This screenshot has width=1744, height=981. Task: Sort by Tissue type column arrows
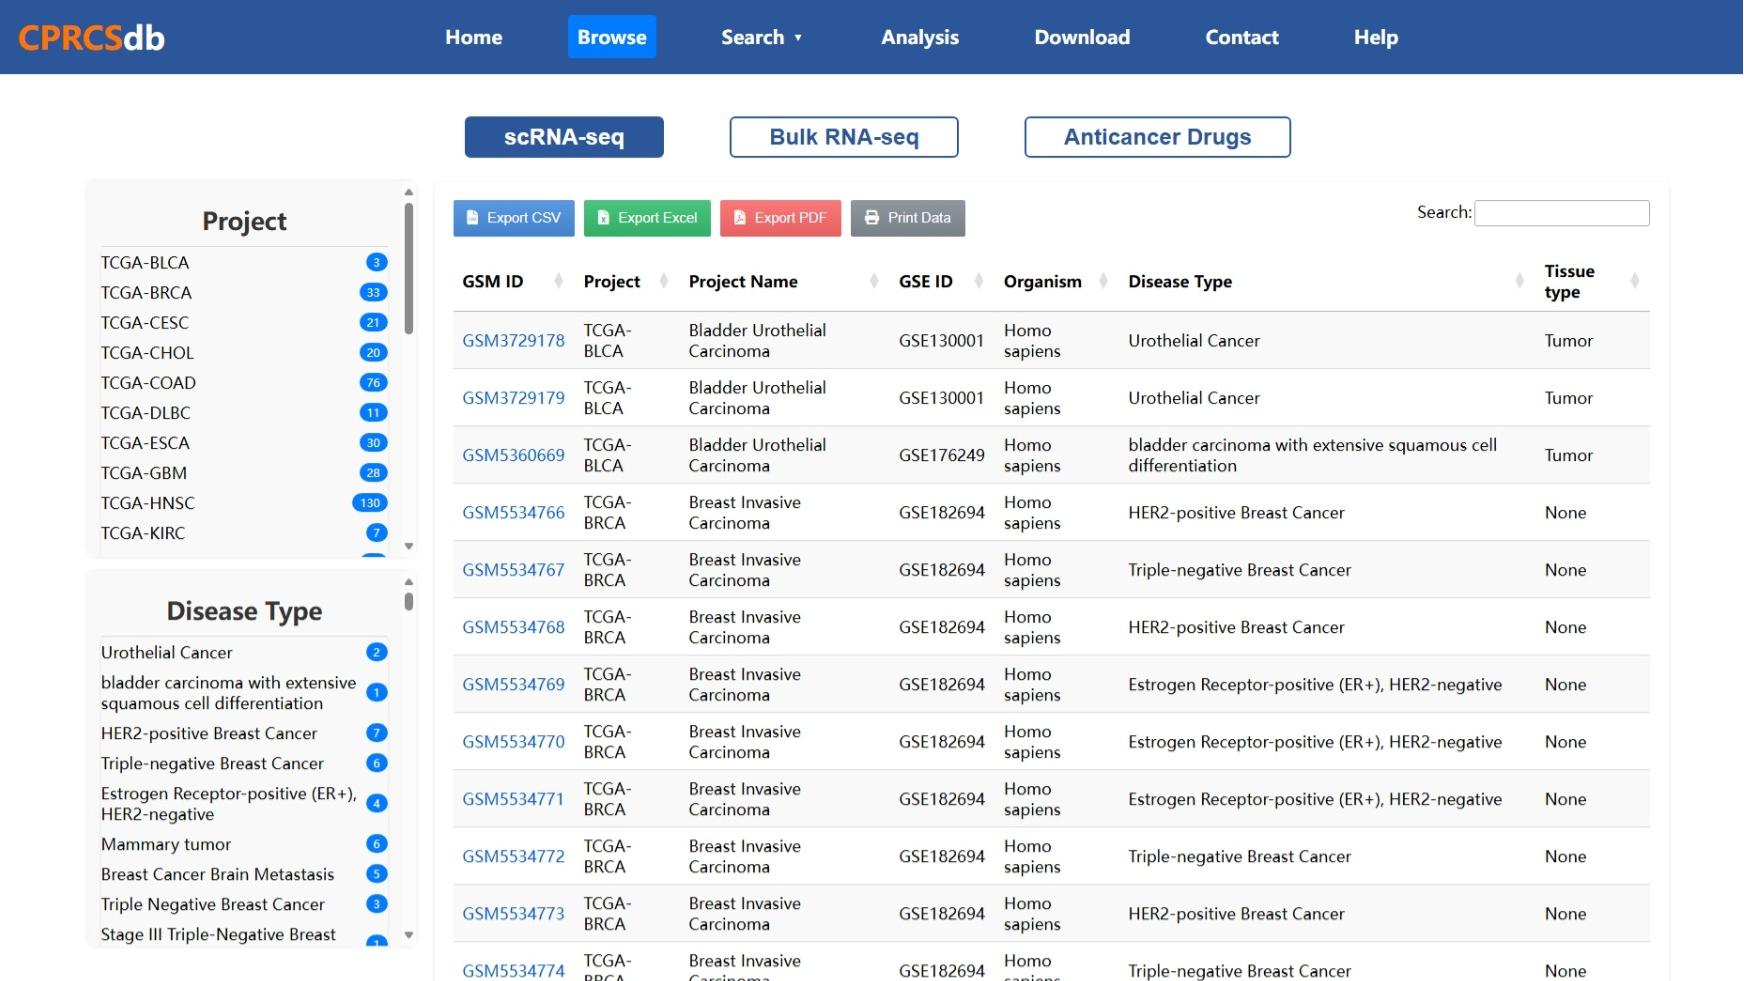[1634, 282]
